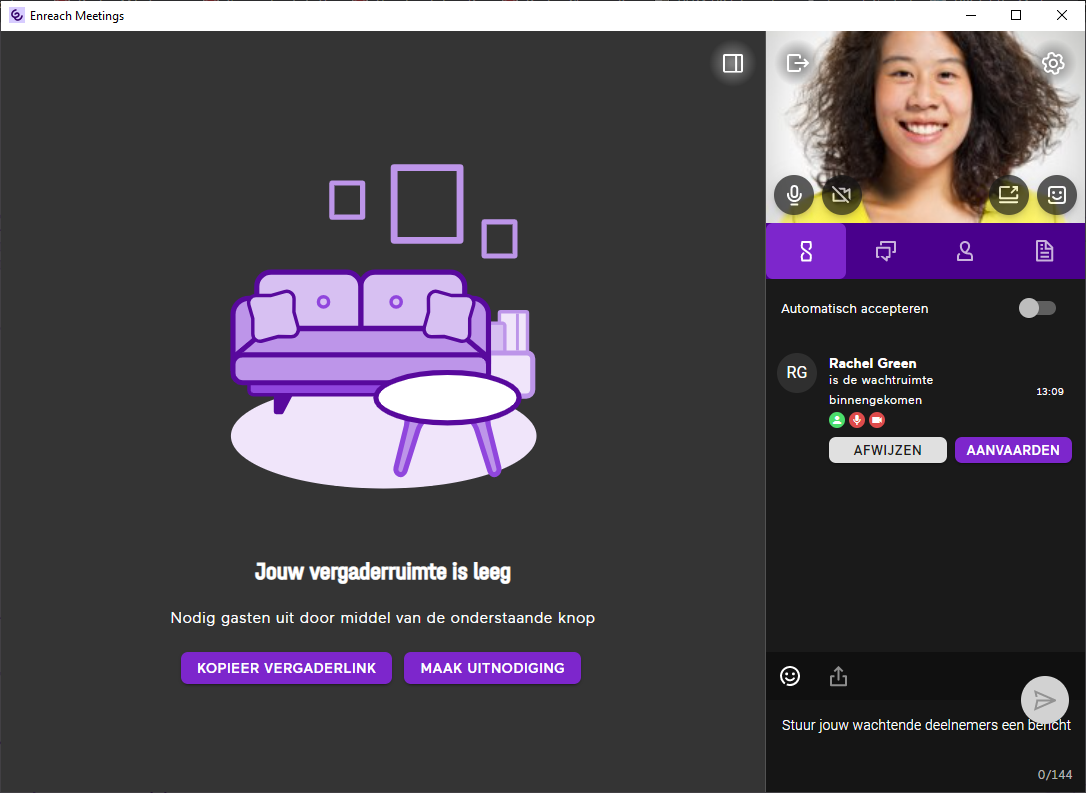Viewport: 1086px width, 793px height.
Task: Open emoji picker in message bar
Action: (790, 677)
